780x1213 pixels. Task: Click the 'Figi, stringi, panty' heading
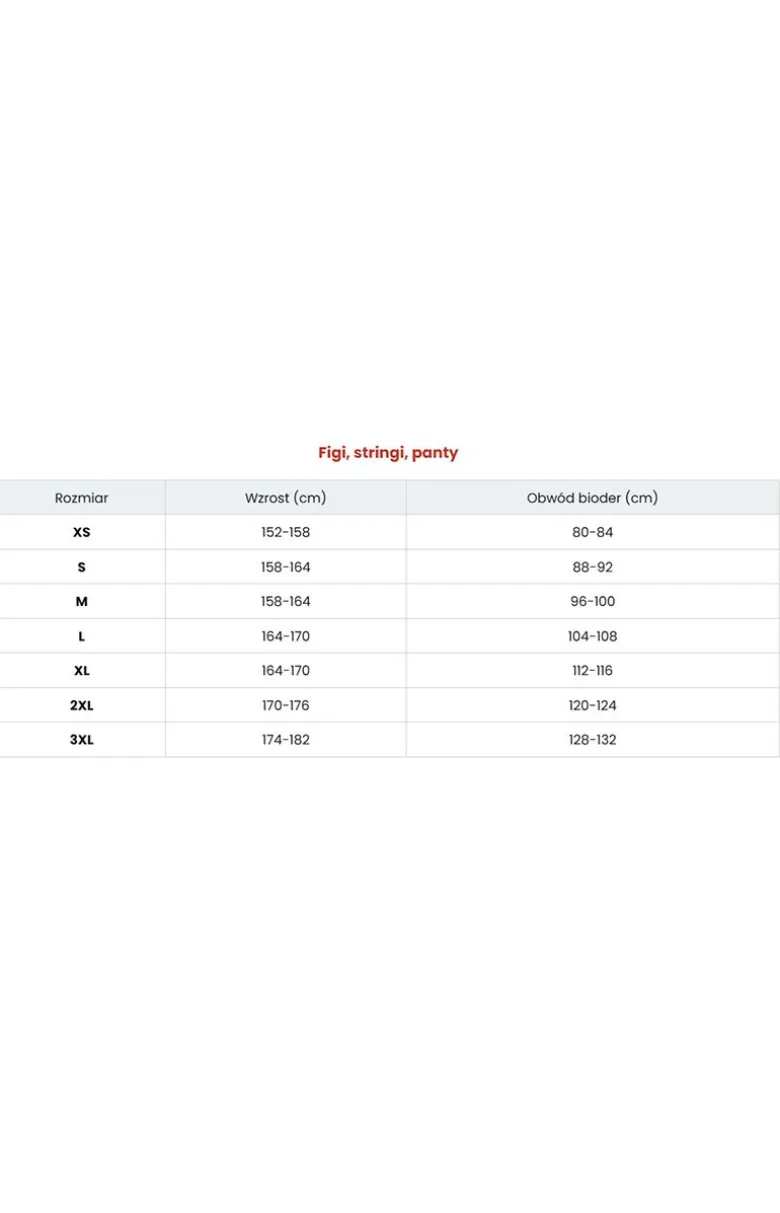pyautogui.click(x=388, y=453)
